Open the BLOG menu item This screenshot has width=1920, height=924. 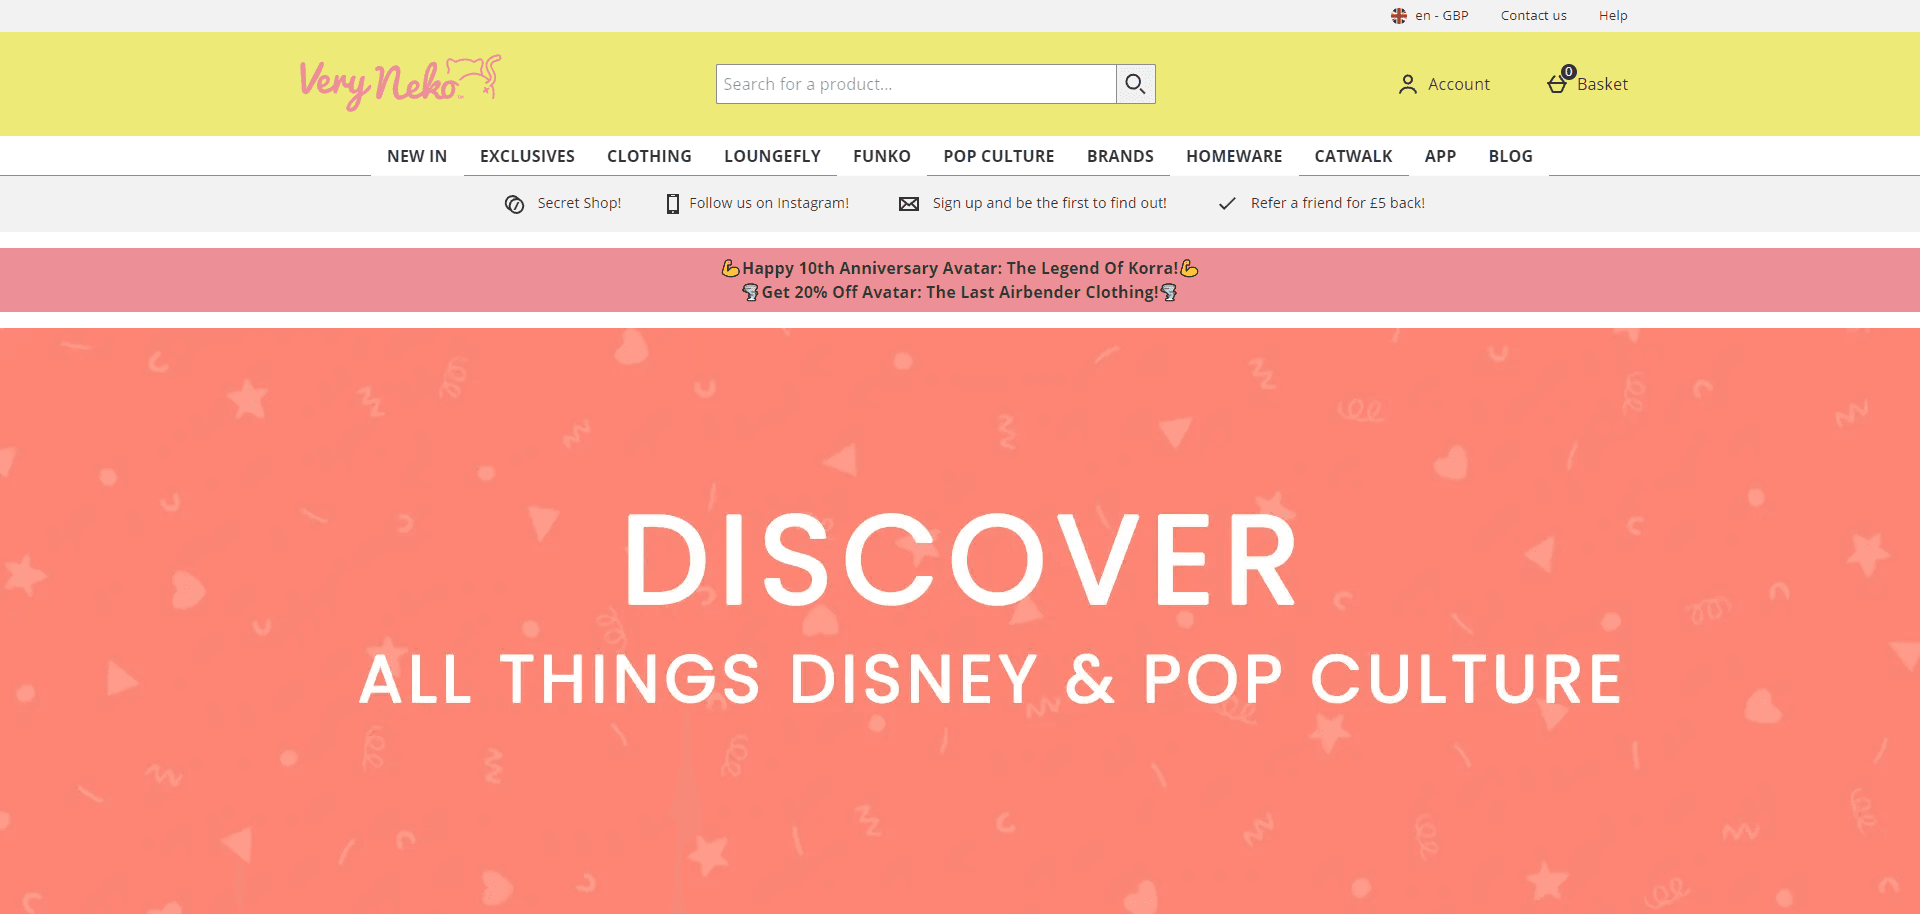(1510, 156)
